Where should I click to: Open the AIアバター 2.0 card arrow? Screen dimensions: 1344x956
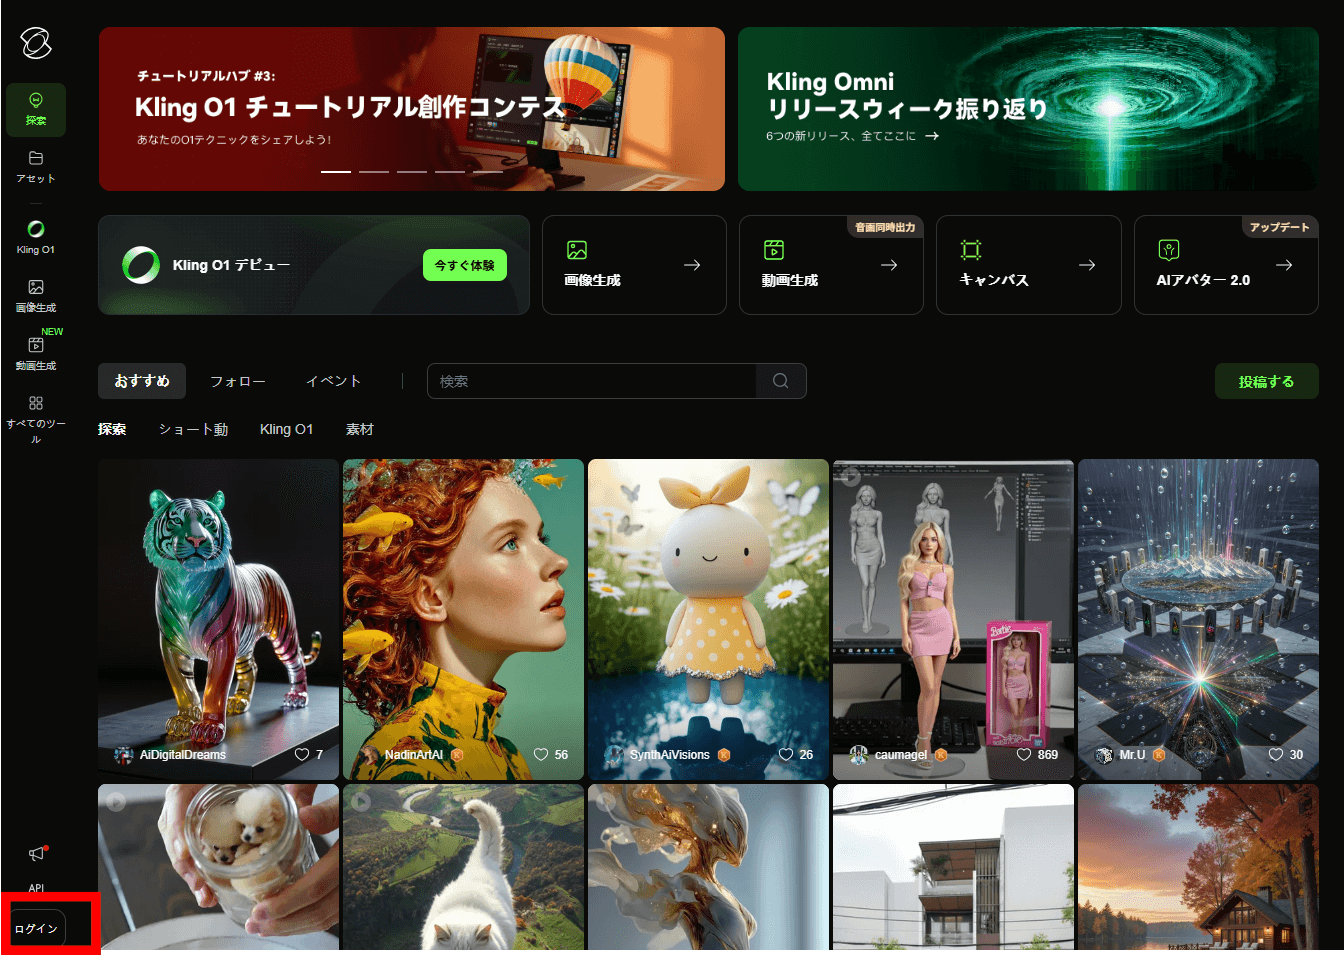[x=1284, y=265]
